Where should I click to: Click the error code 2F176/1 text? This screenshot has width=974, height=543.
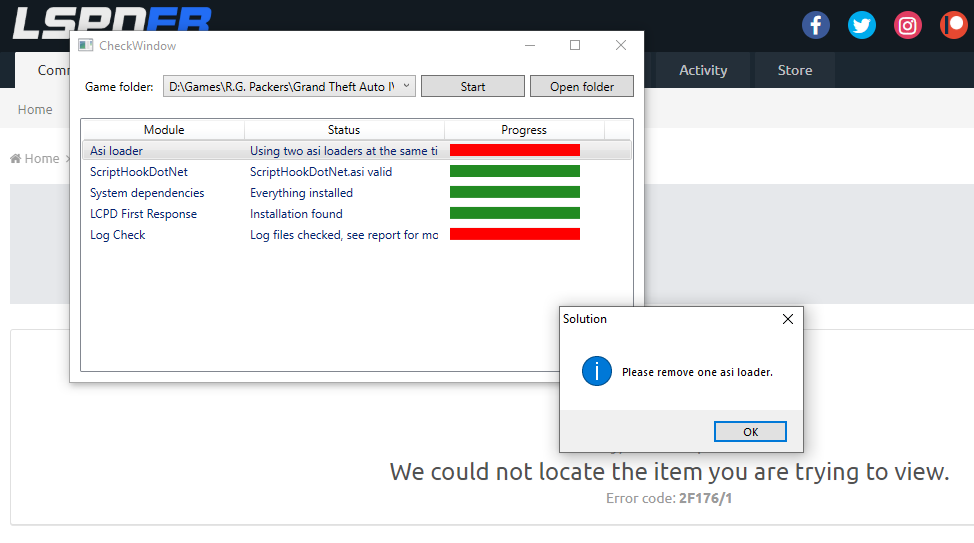[x=705, y=498]
